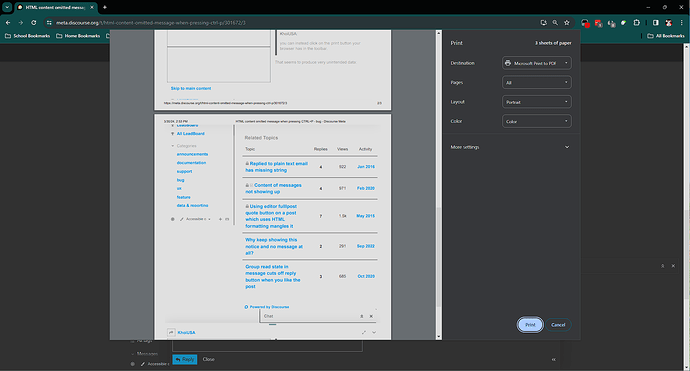690x371 pixels.
Task: Open the third extension icon beside the red one
Action: tap(611, 23)
